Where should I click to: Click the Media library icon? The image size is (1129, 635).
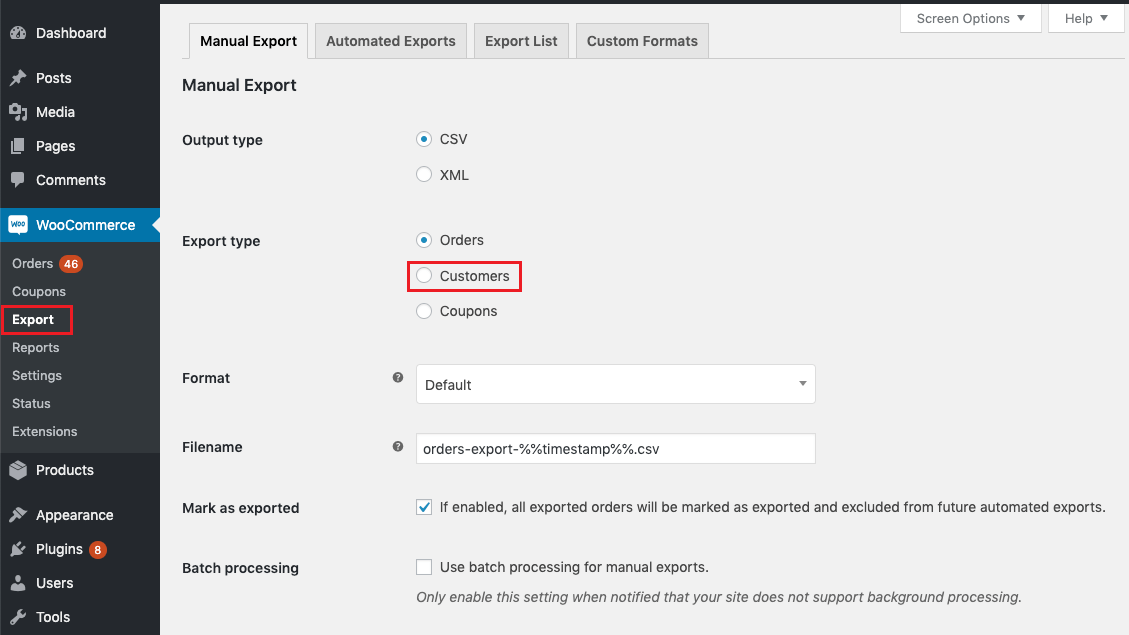coord(18,112)
